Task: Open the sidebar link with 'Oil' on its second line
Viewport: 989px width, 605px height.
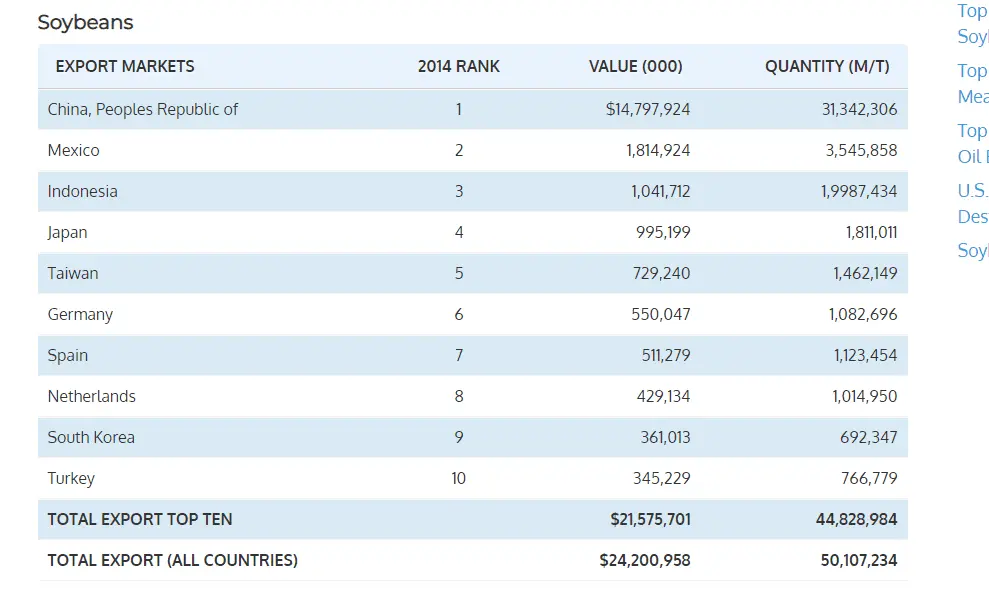Action: pyautogui.click(x=972, y=143)
